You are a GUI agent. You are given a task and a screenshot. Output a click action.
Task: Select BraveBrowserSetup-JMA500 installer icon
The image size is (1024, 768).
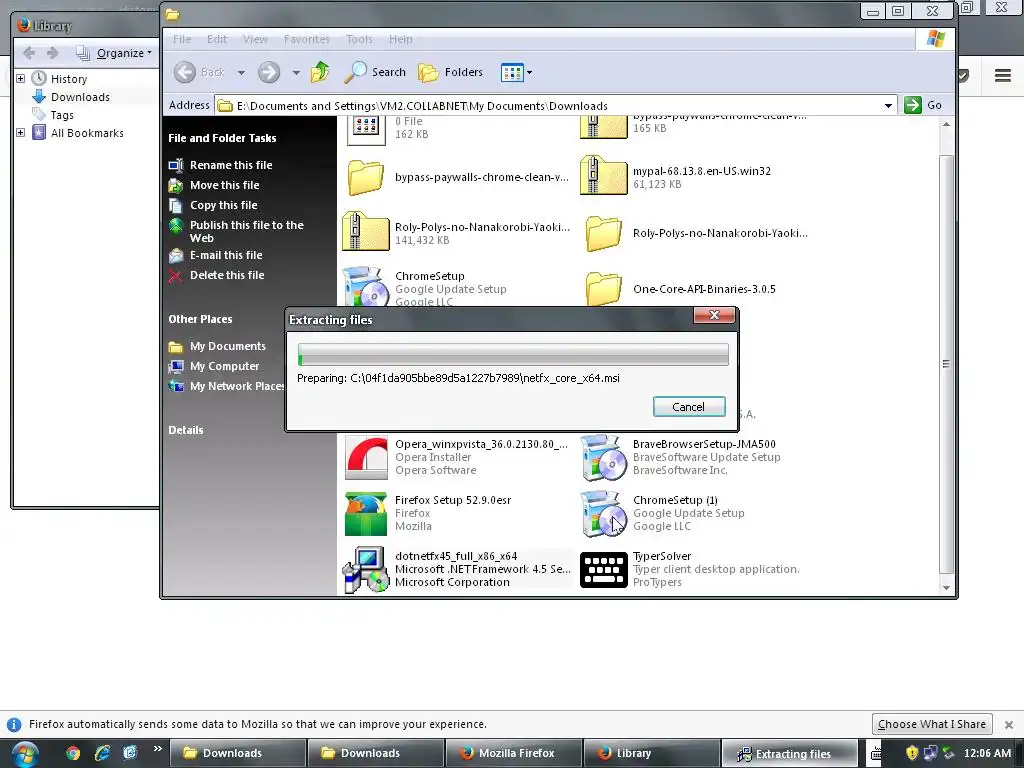click(603, 457)
